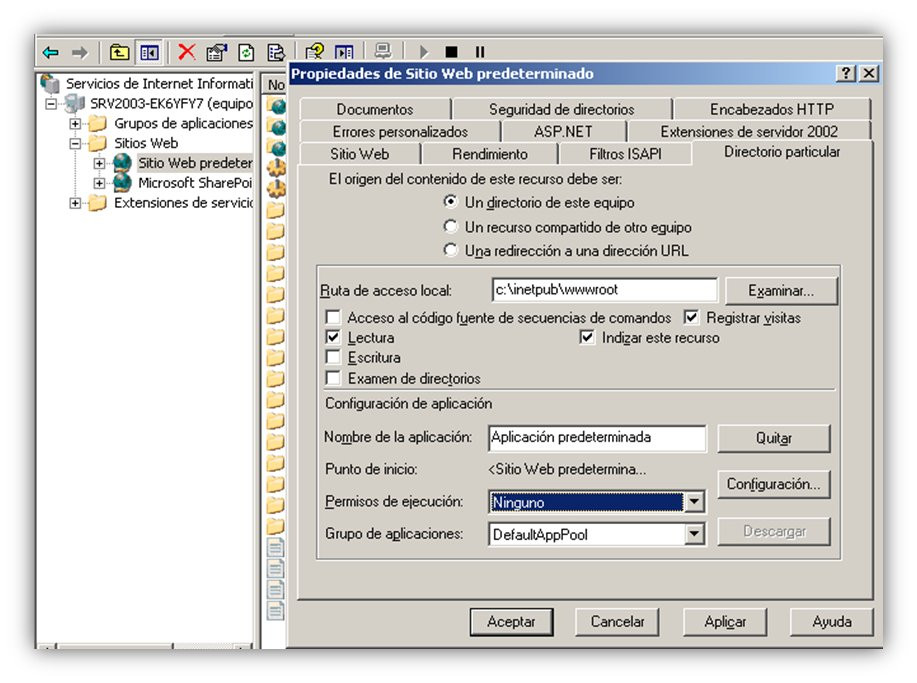Click the Ruta de acceso local field
This screenshot has width=917, height=683.
tap(605, 290)
